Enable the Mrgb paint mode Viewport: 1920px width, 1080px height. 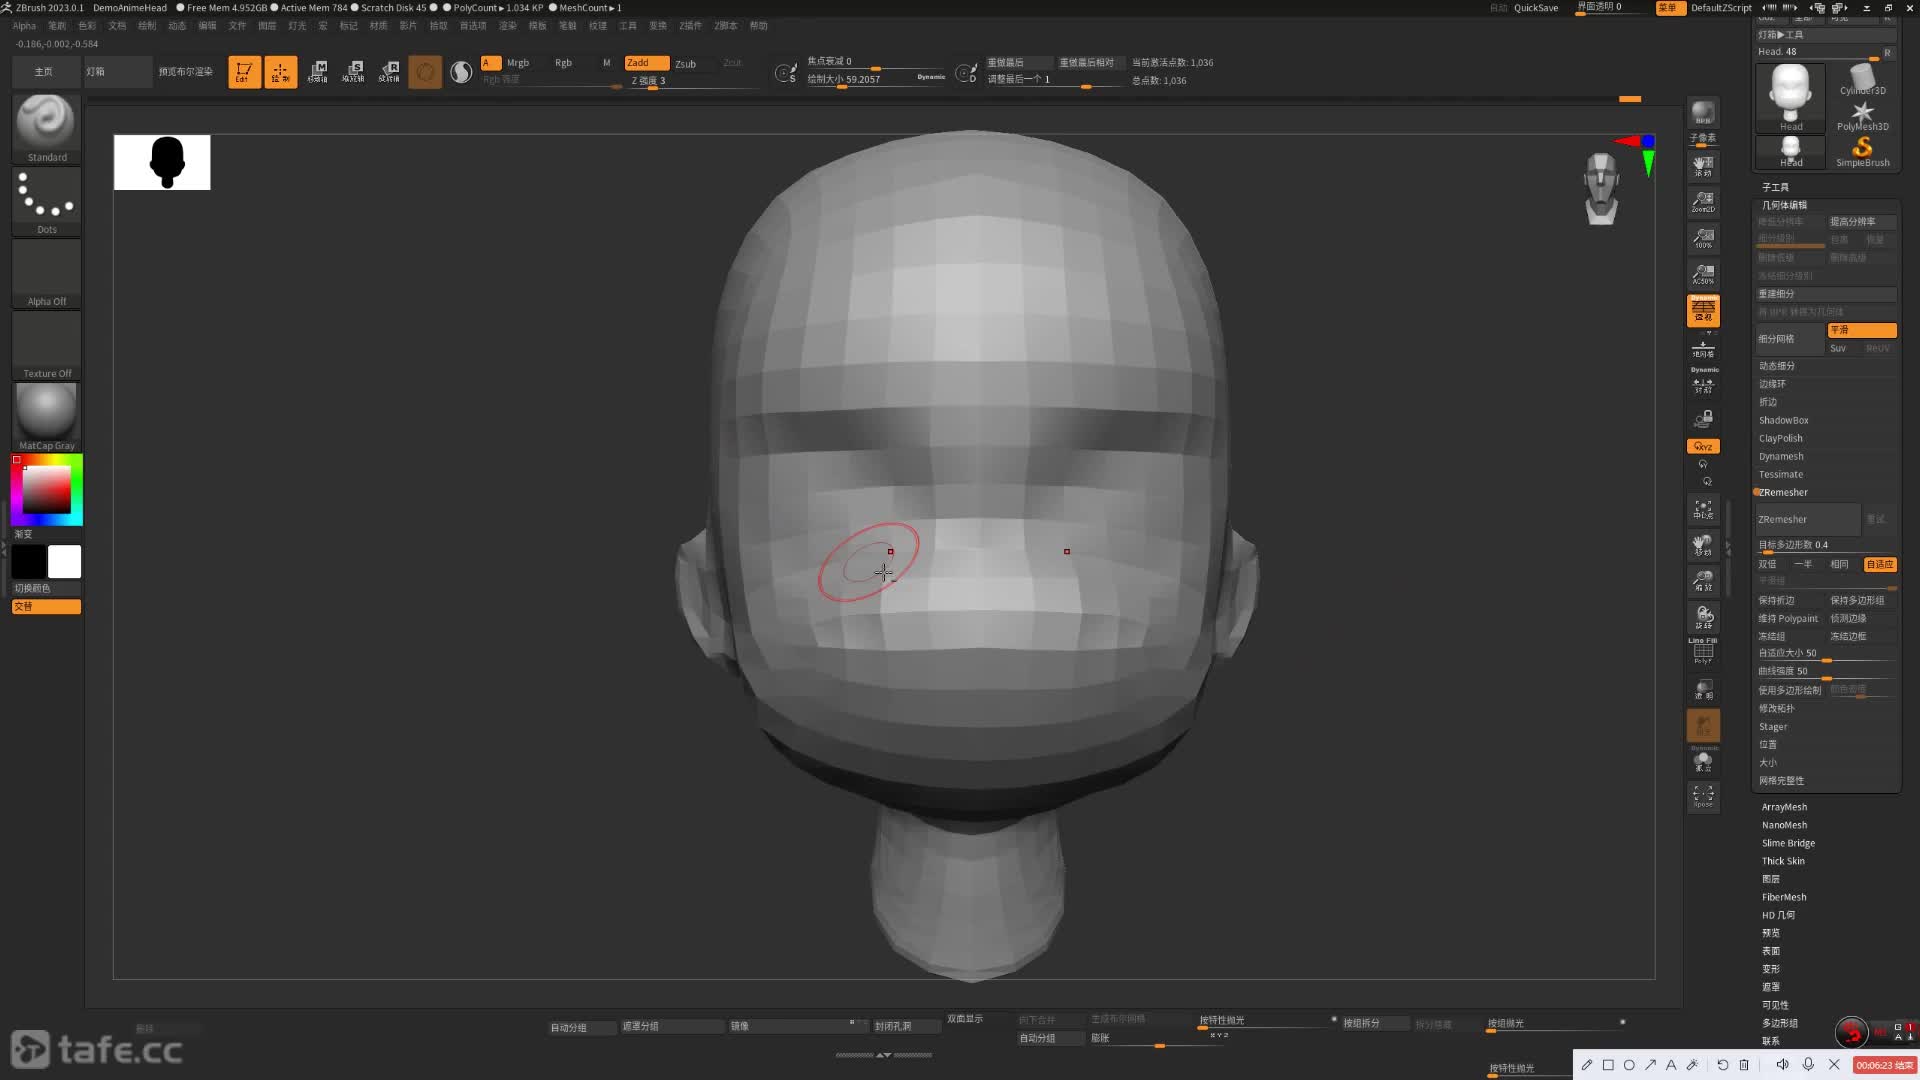518,63
